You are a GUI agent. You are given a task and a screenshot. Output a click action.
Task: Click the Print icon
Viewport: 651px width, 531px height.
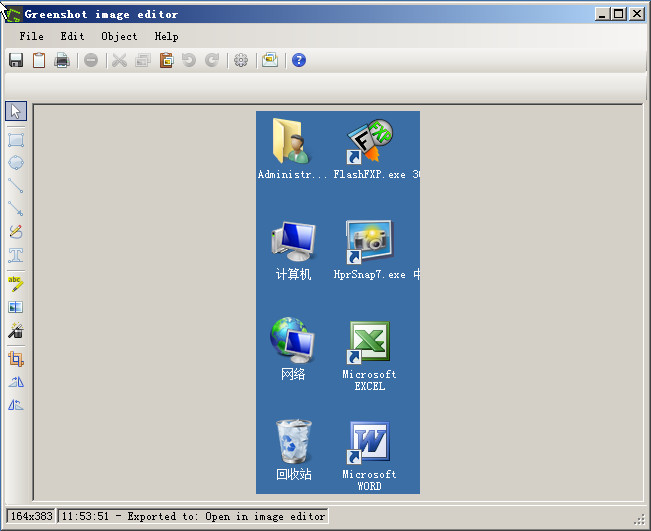coord(62,60)
